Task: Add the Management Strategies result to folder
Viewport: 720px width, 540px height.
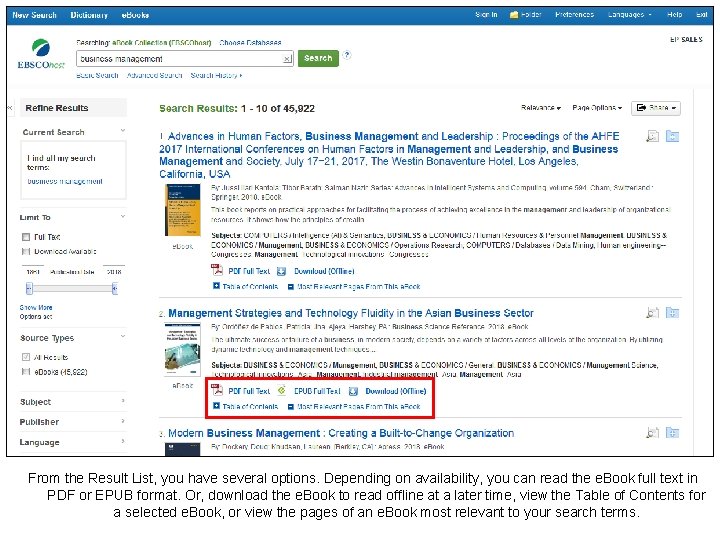Action: [672, 313]
